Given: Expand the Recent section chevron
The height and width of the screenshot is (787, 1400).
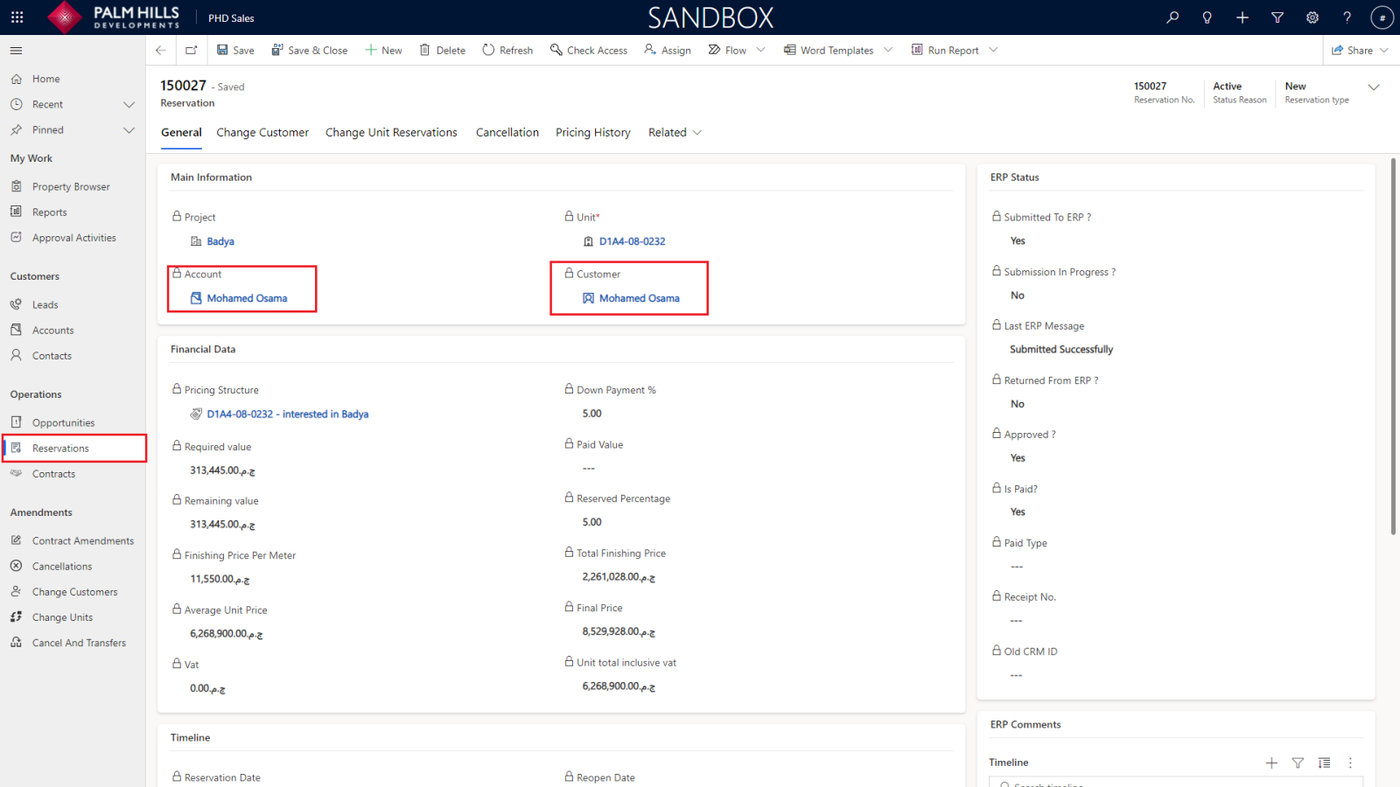Looking at the screenshot, I should tap(129, 104).
